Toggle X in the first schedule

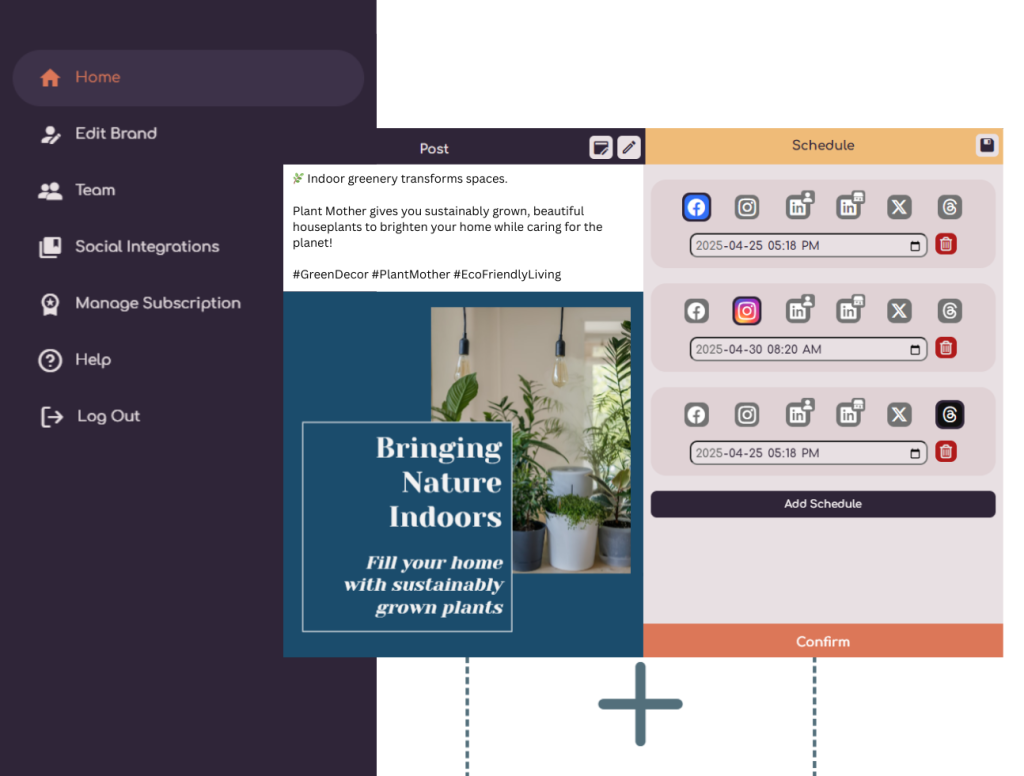click(x=899, y=208)
